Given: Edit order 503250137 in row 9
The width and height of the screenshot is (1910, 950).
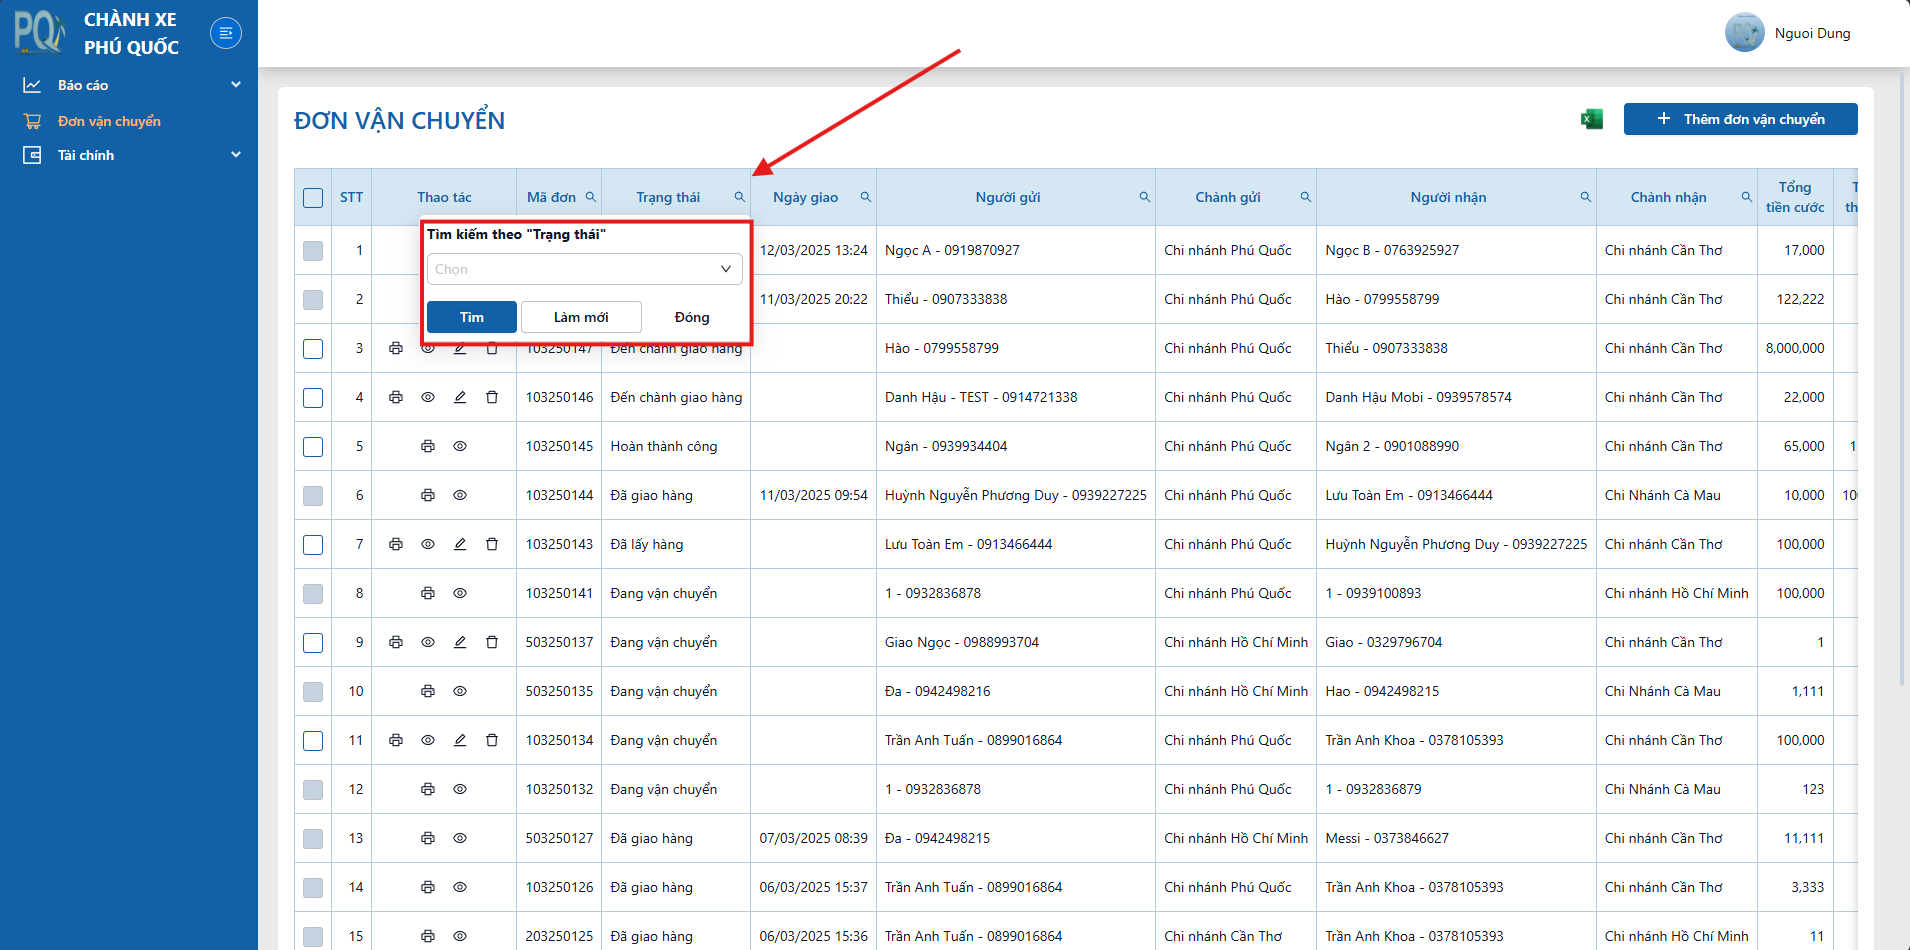Looking at the screenshot, I should [x=460, y=642].
